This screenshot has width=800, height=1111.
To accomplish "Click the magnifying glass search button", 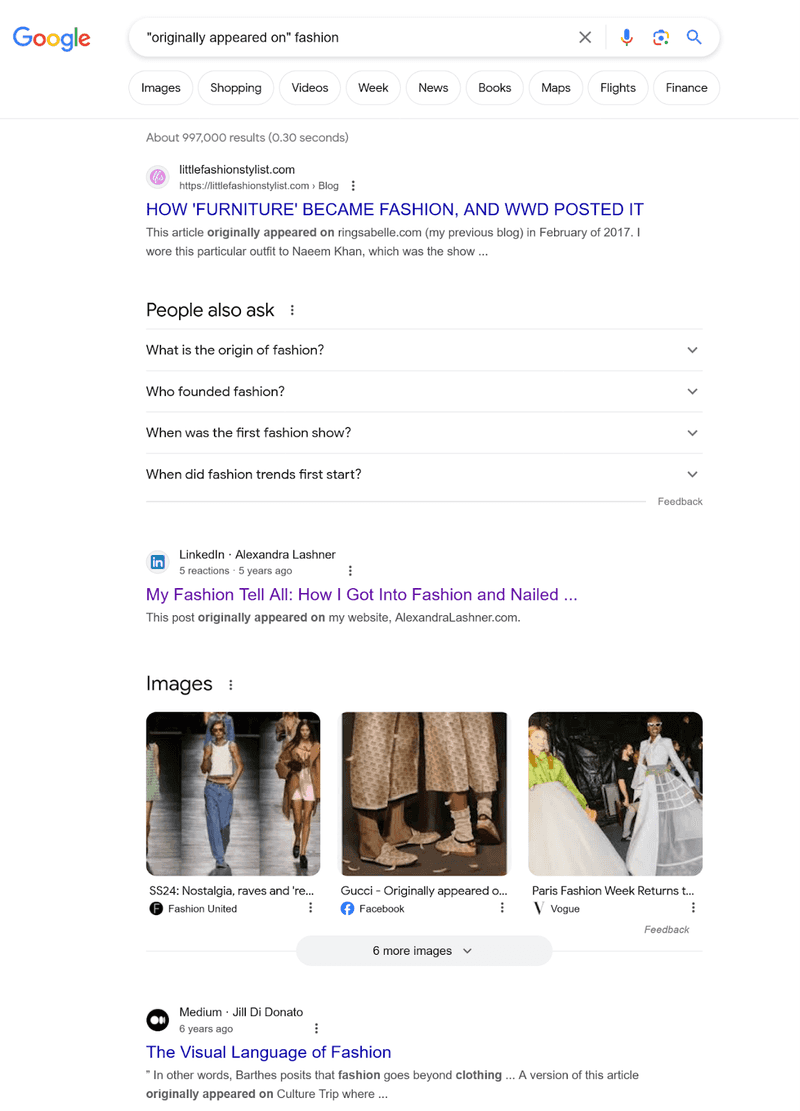I will 694,38.
